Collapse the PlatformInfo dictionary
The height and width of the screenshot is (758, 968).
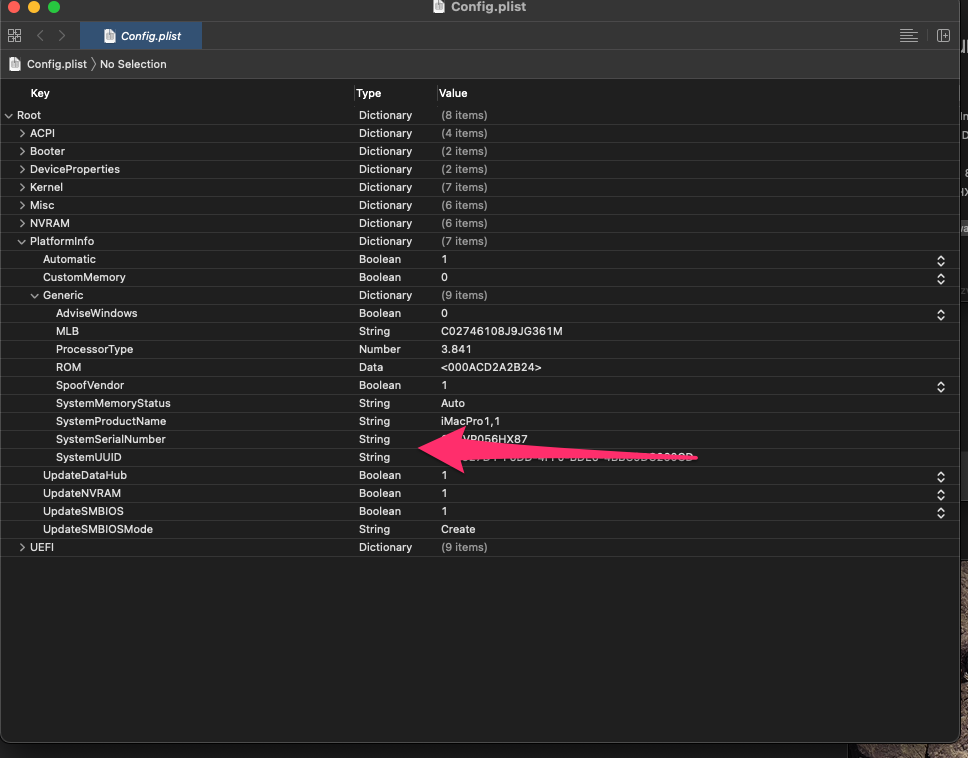pos(22,241)
